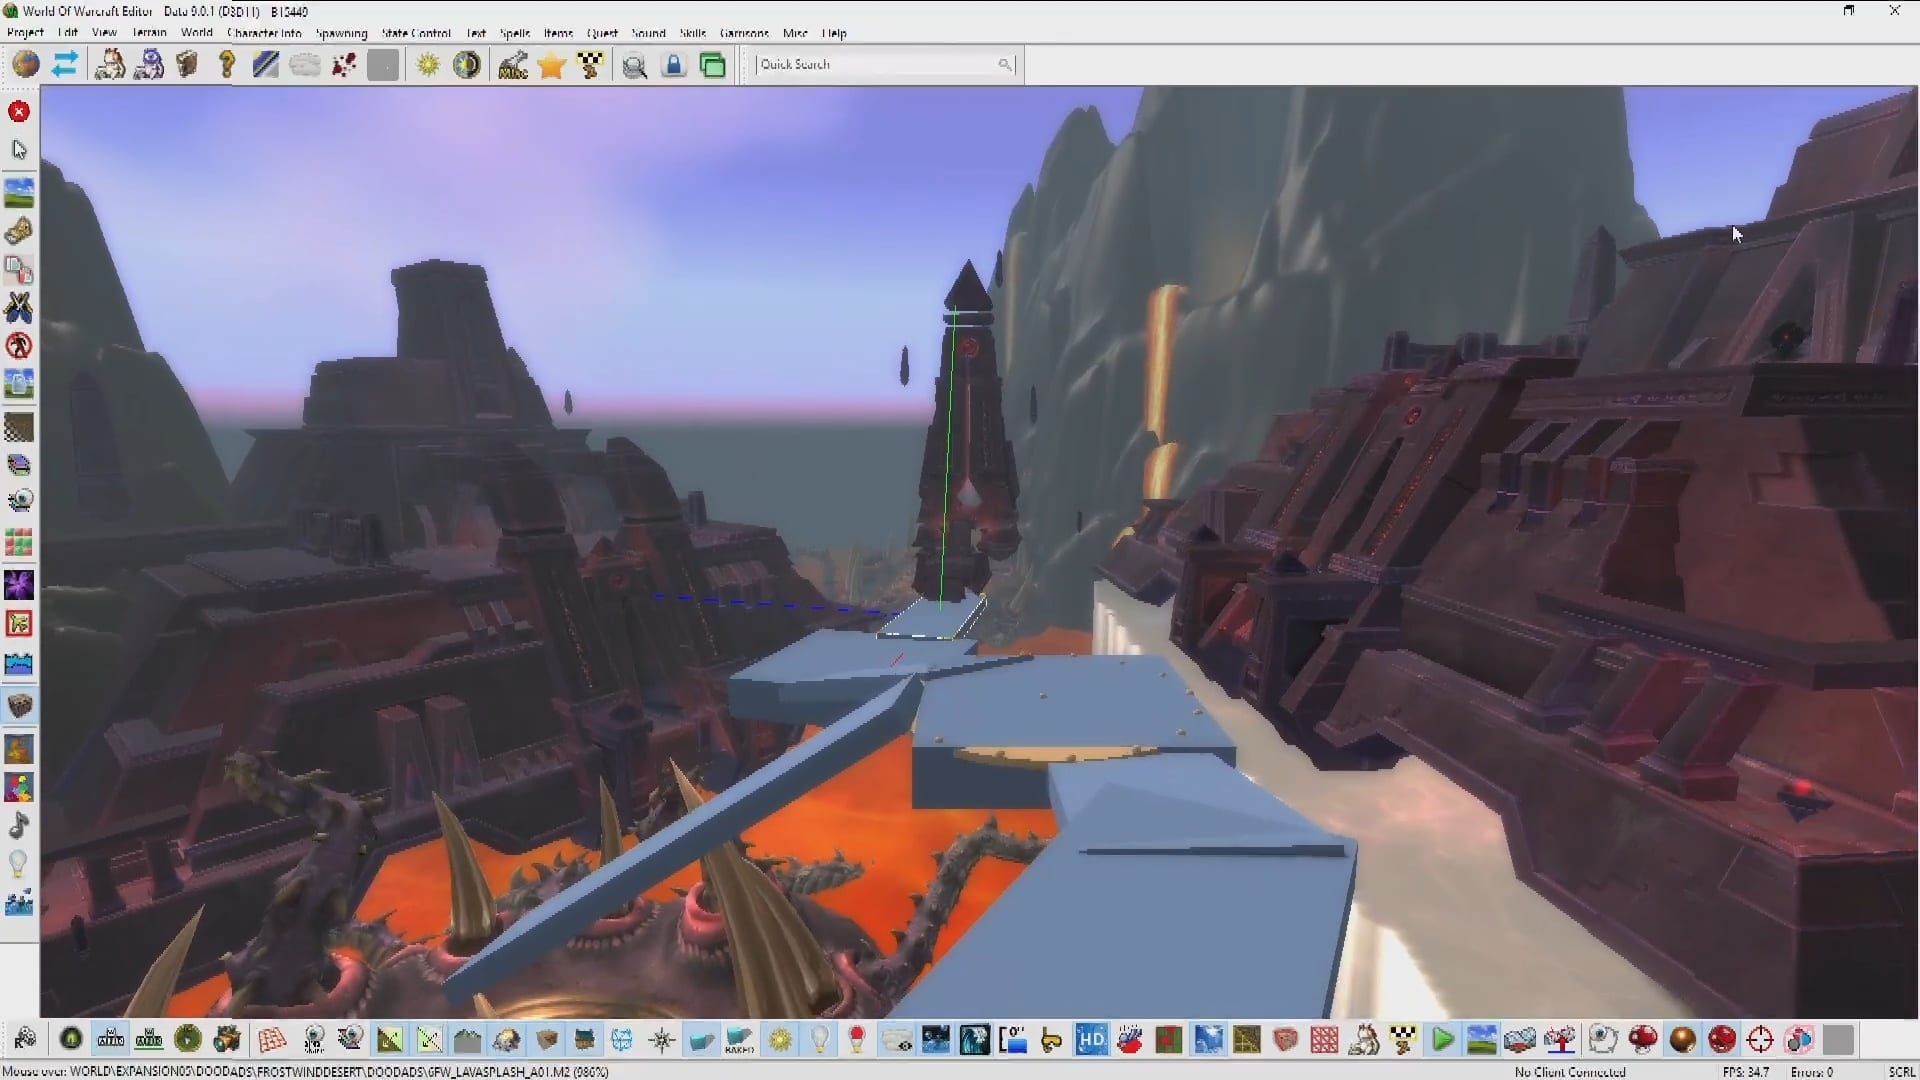1920x1080 pixels.
Task: Toggle the light bulb display option
Action: pos(819,1040)
